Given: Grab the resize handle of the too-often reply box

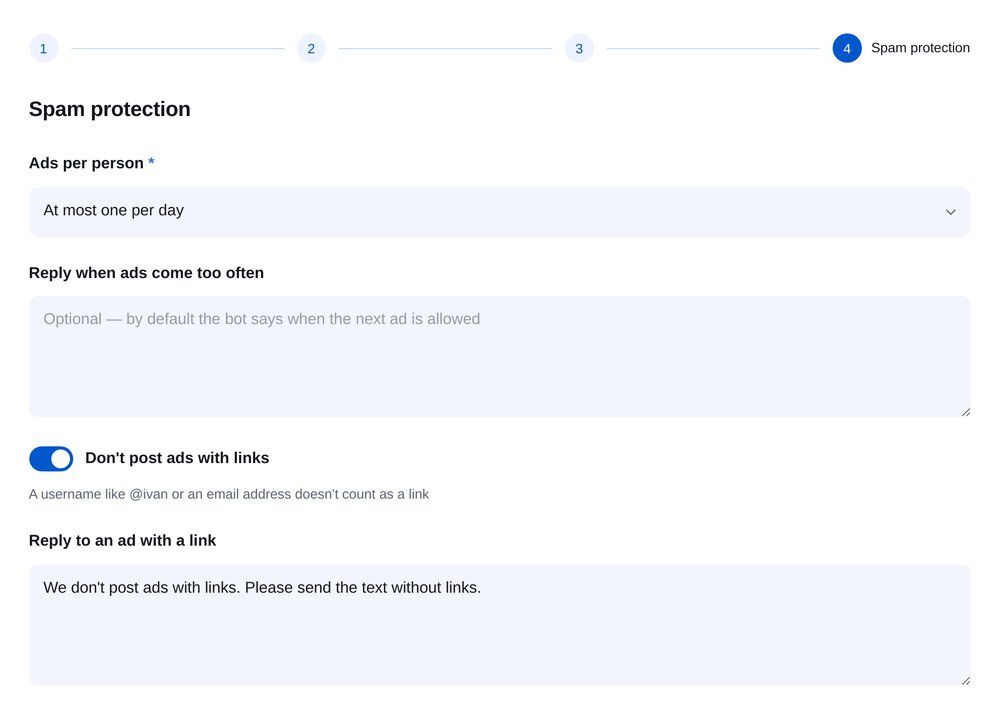Looking at the screenshot, I should tap(966, 412).
